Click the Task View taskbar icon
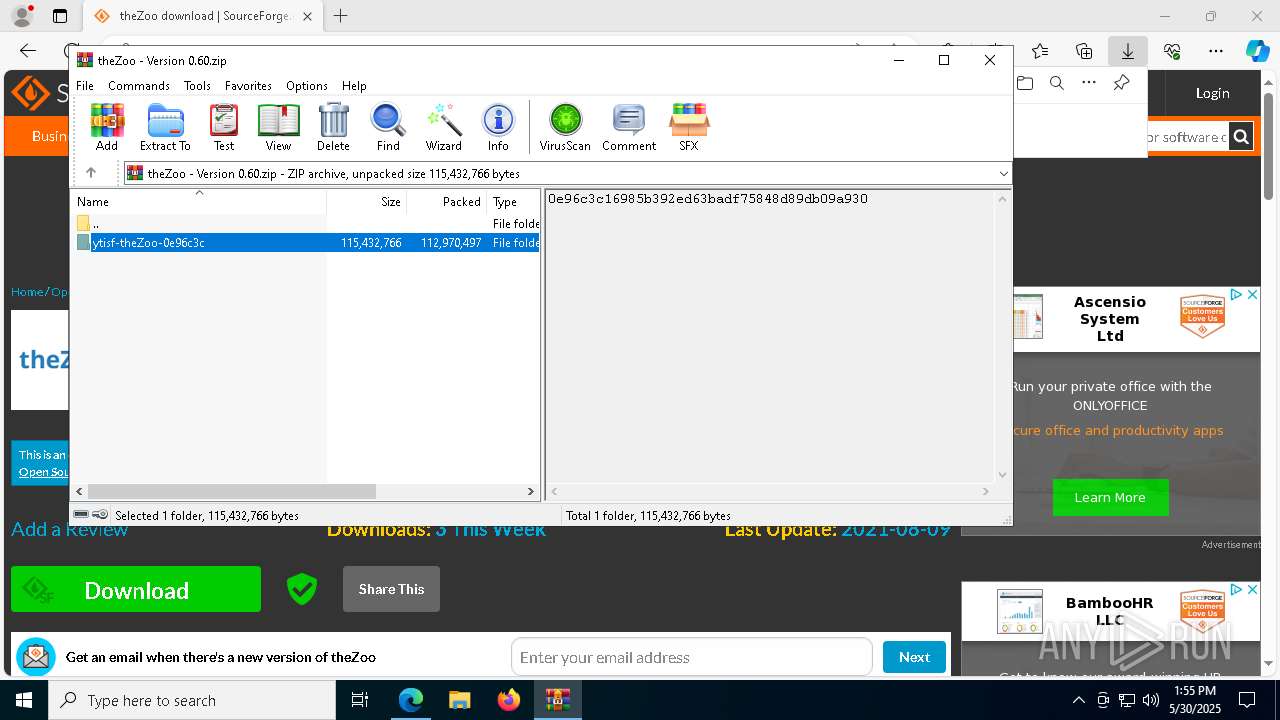 pos(360,700)
